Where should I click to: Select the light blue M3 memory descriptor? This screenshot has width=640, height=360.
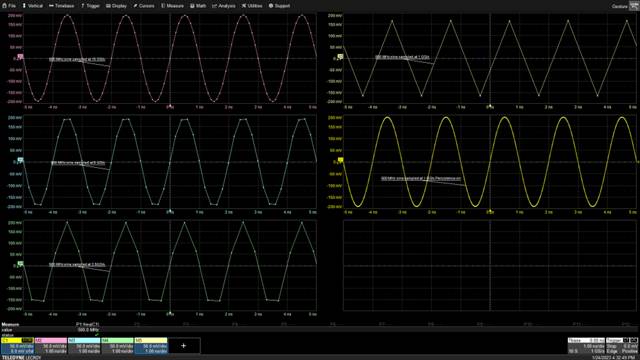tap(84, 346)
